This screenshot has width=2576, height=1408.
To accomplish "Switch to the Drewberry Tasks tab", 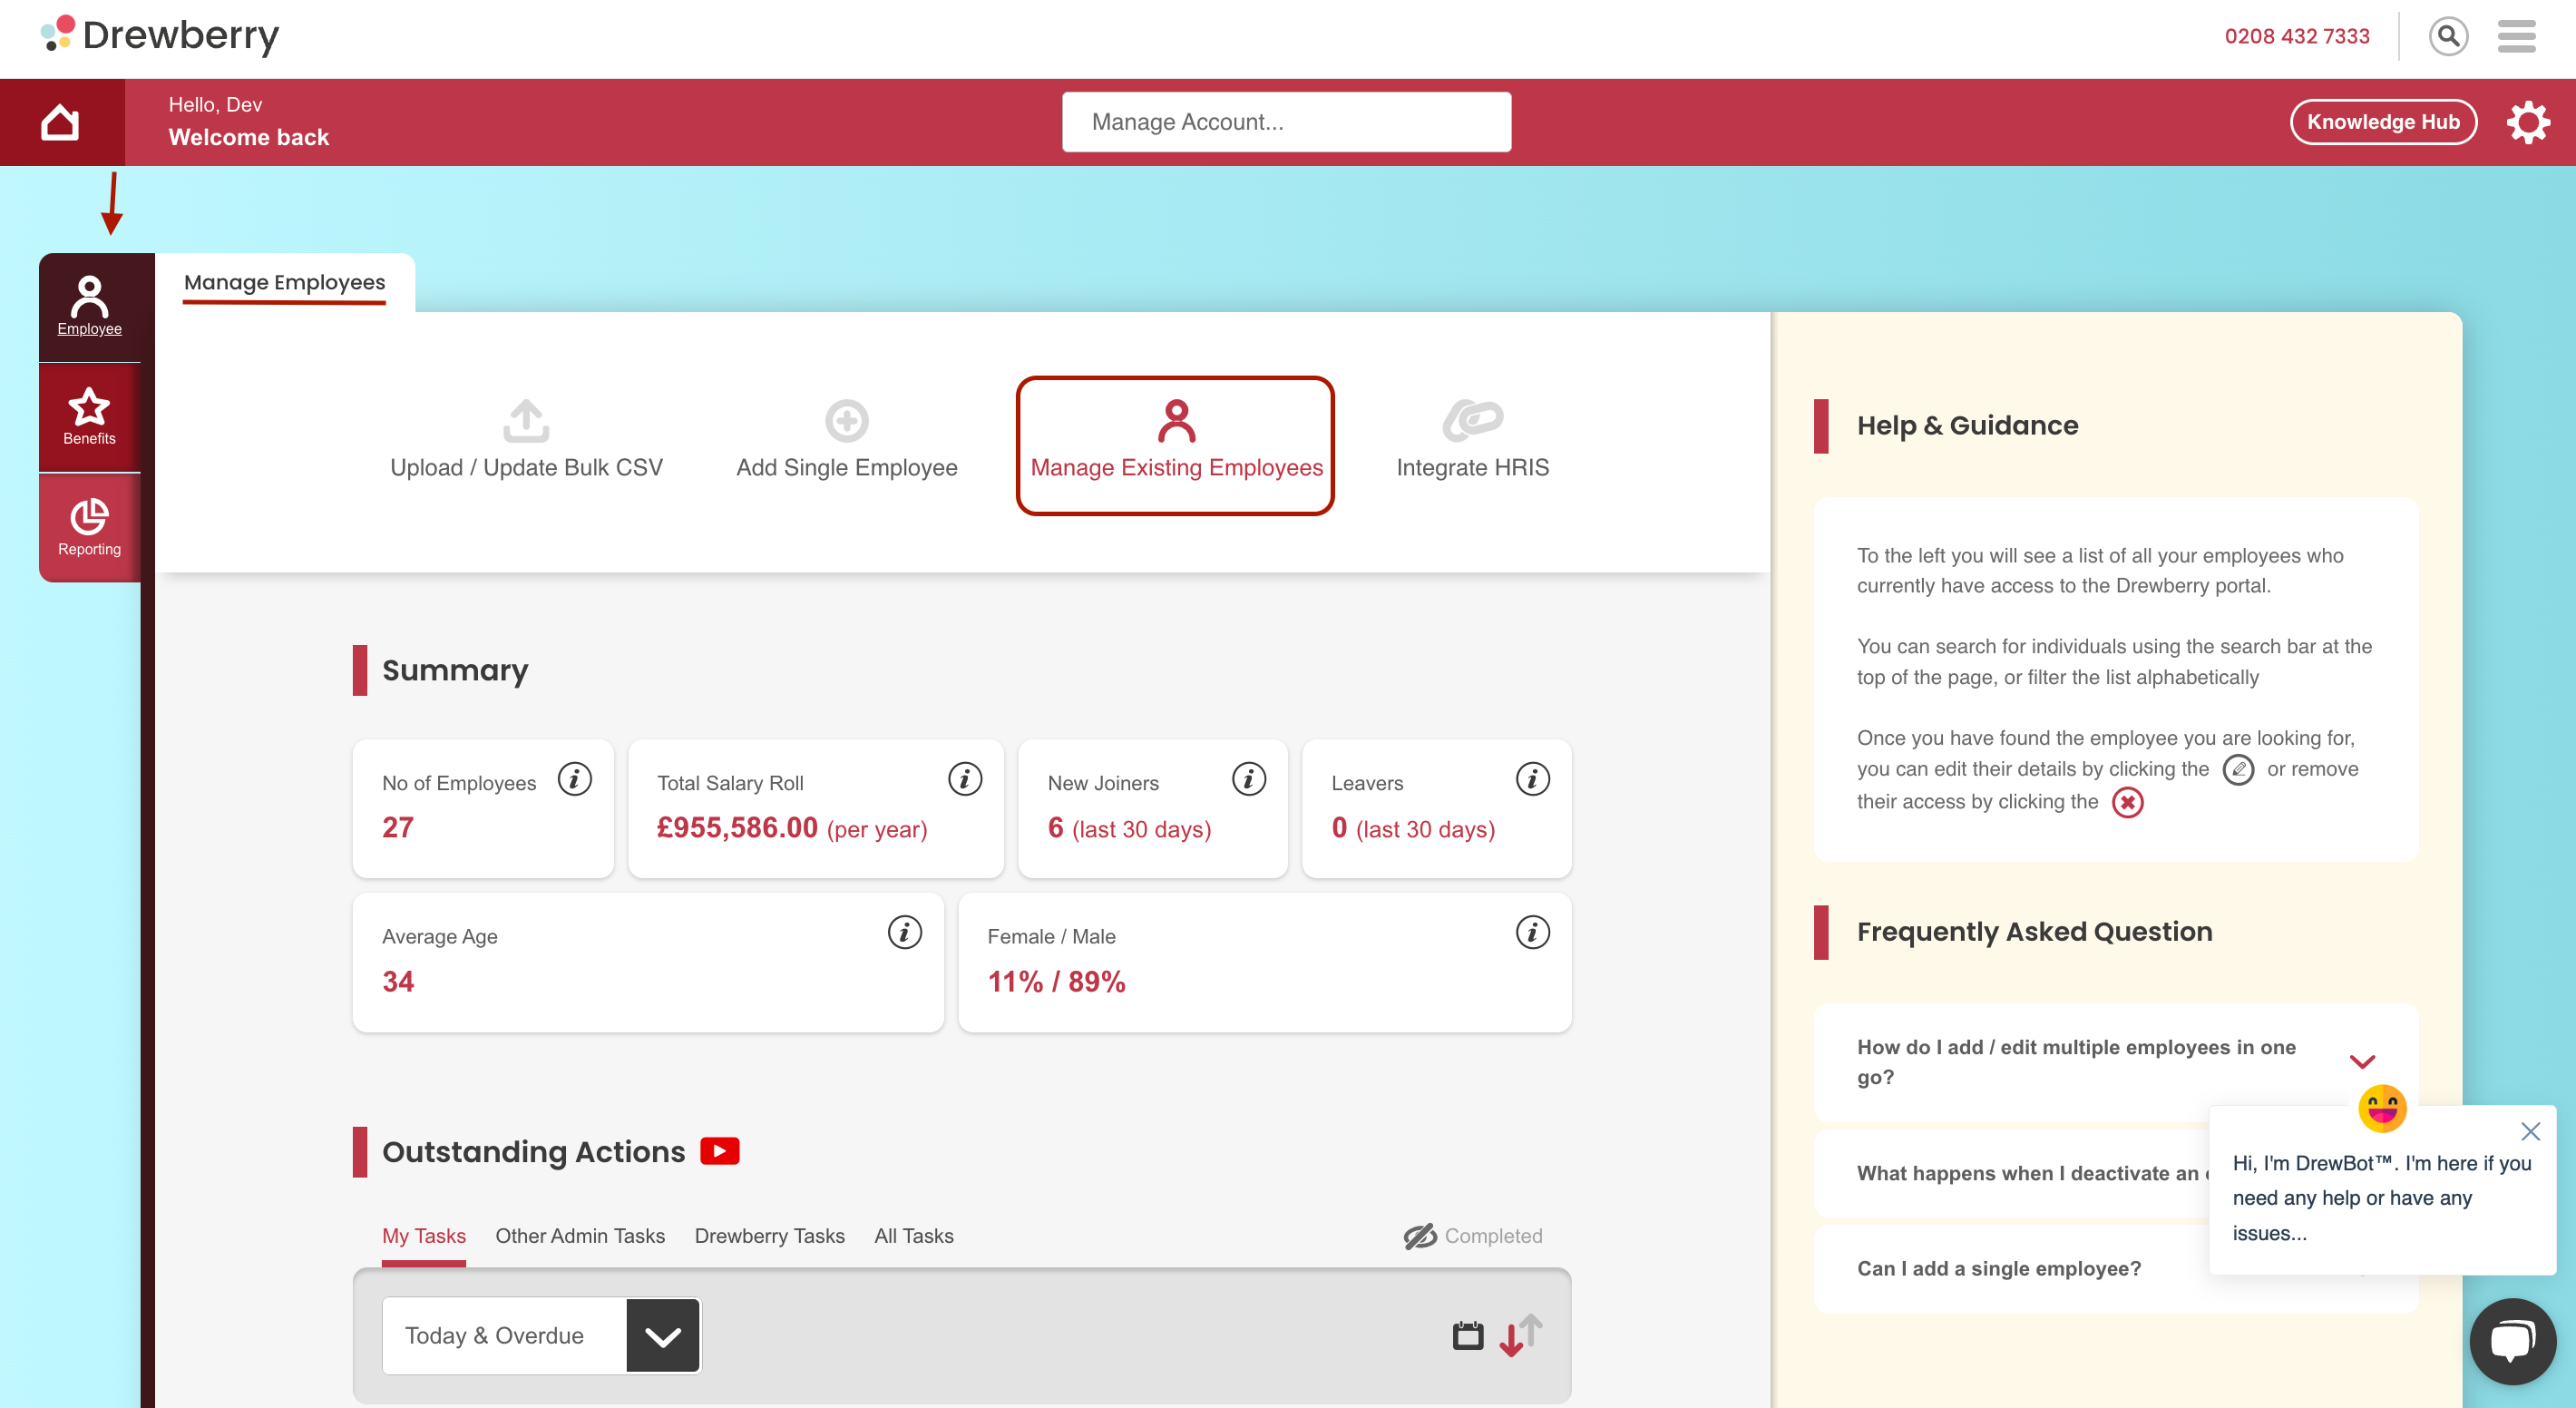I will click(x=769, y=1236).
